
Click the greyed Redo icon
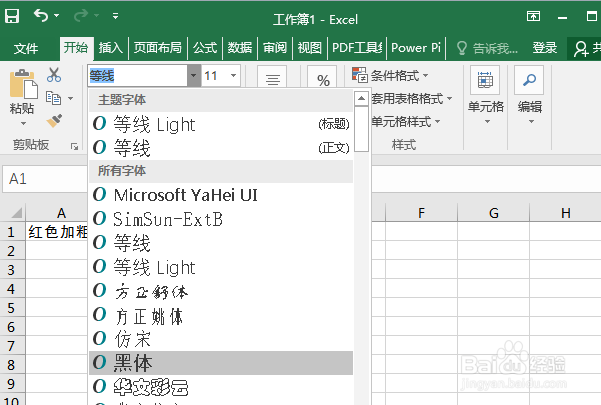point(81,16)
